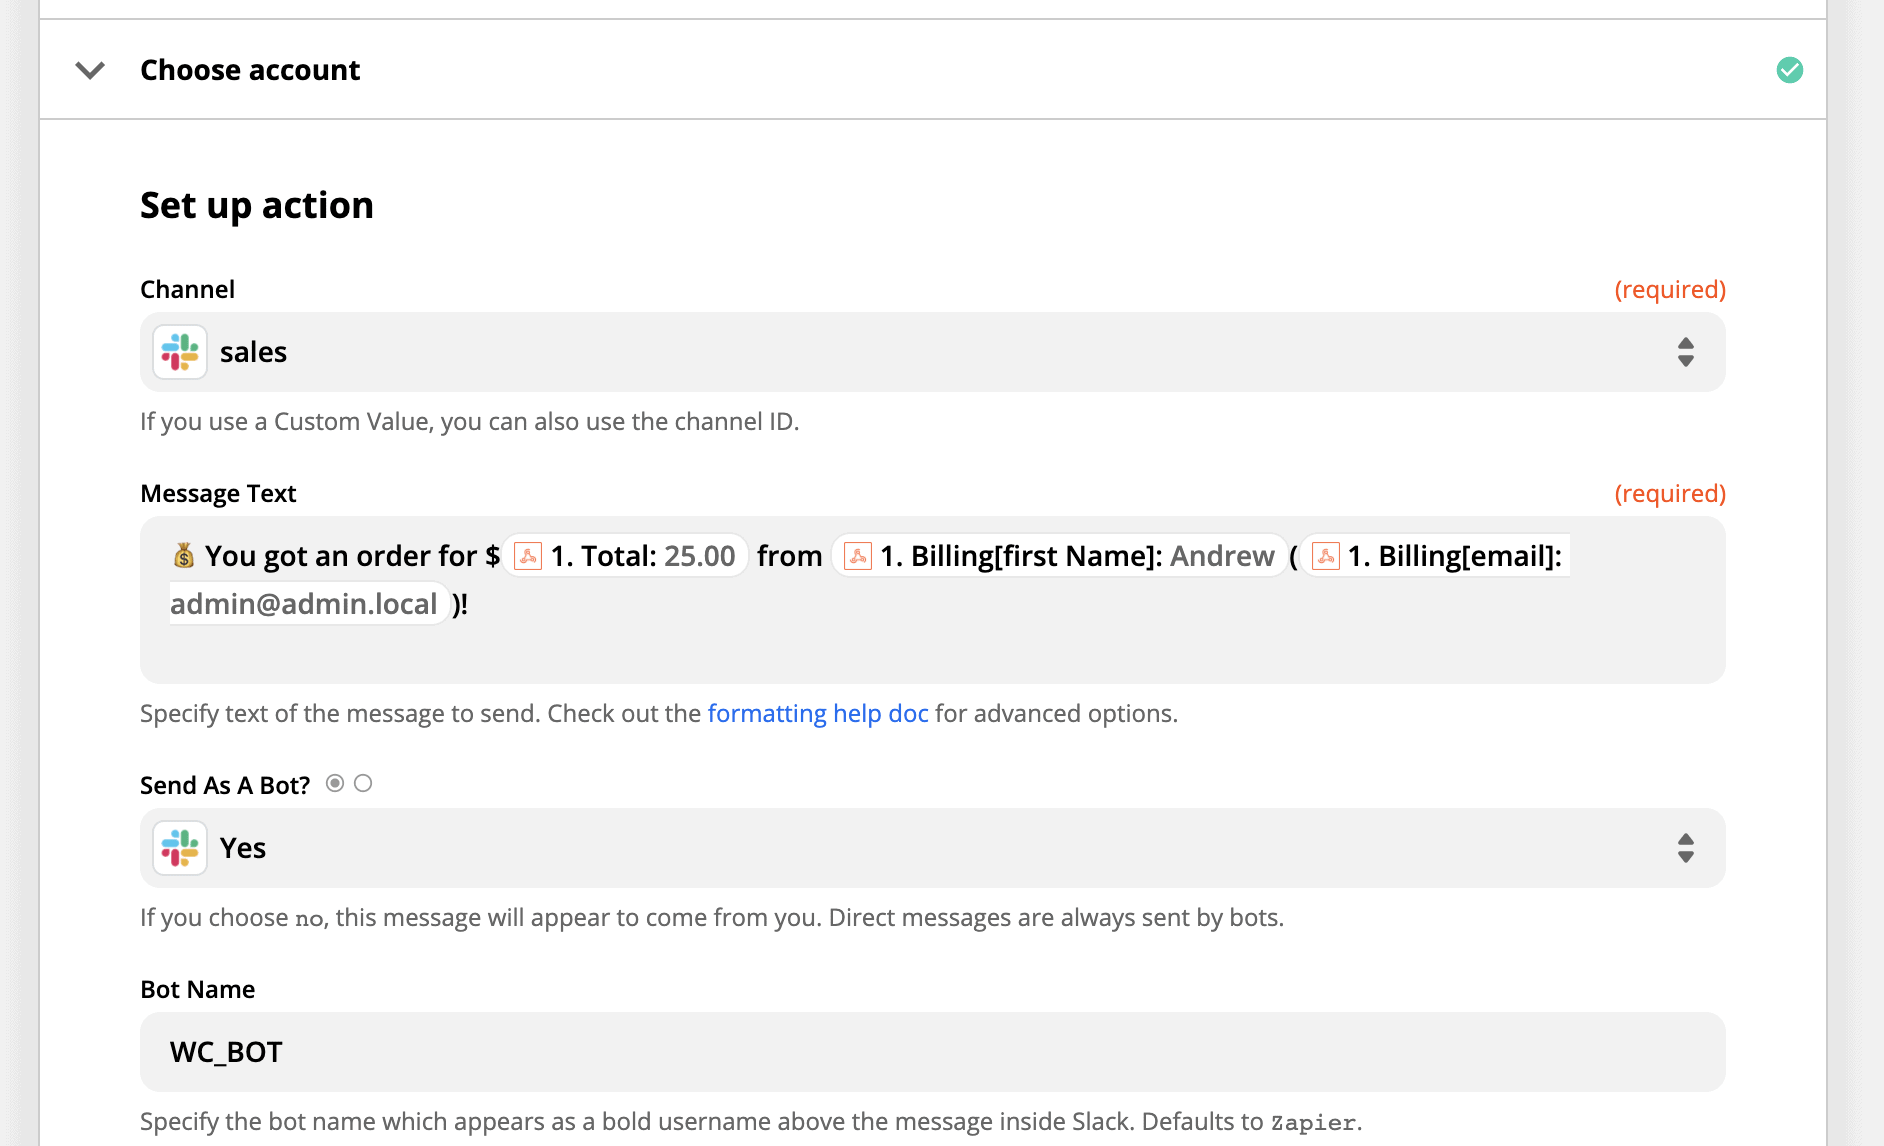Click the Message Text label
The height and width of the screenshot is (1146, 1884).
tap(218, 493)
